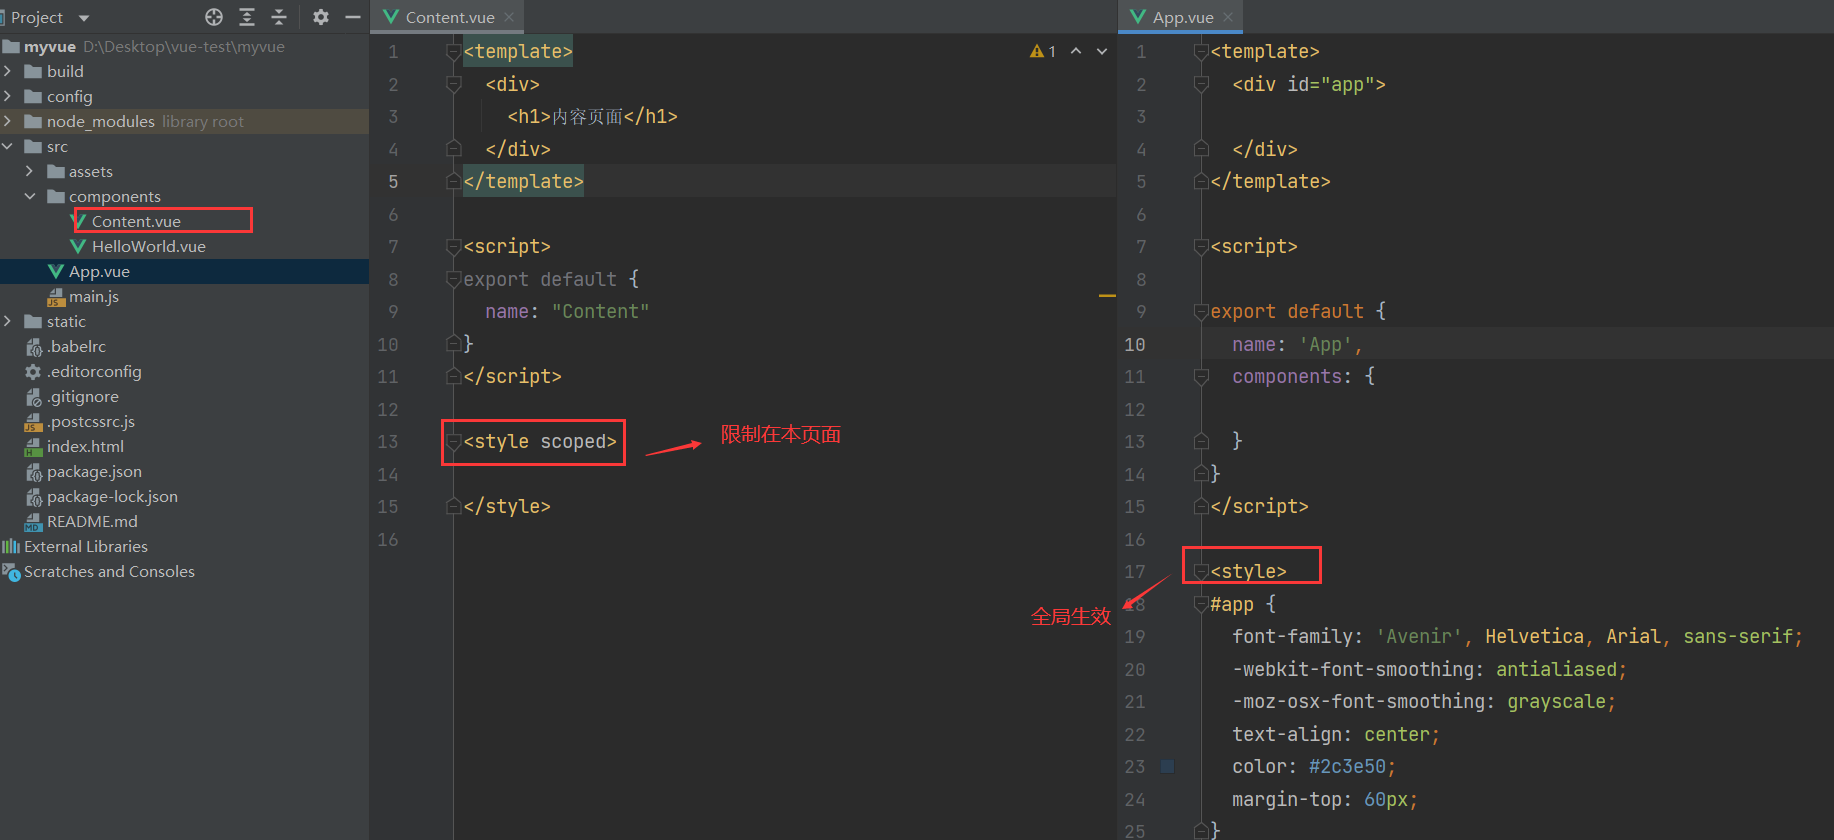1834x840 pixels.
Task: Expand the node_modules folder
Action: coord(8,121)
